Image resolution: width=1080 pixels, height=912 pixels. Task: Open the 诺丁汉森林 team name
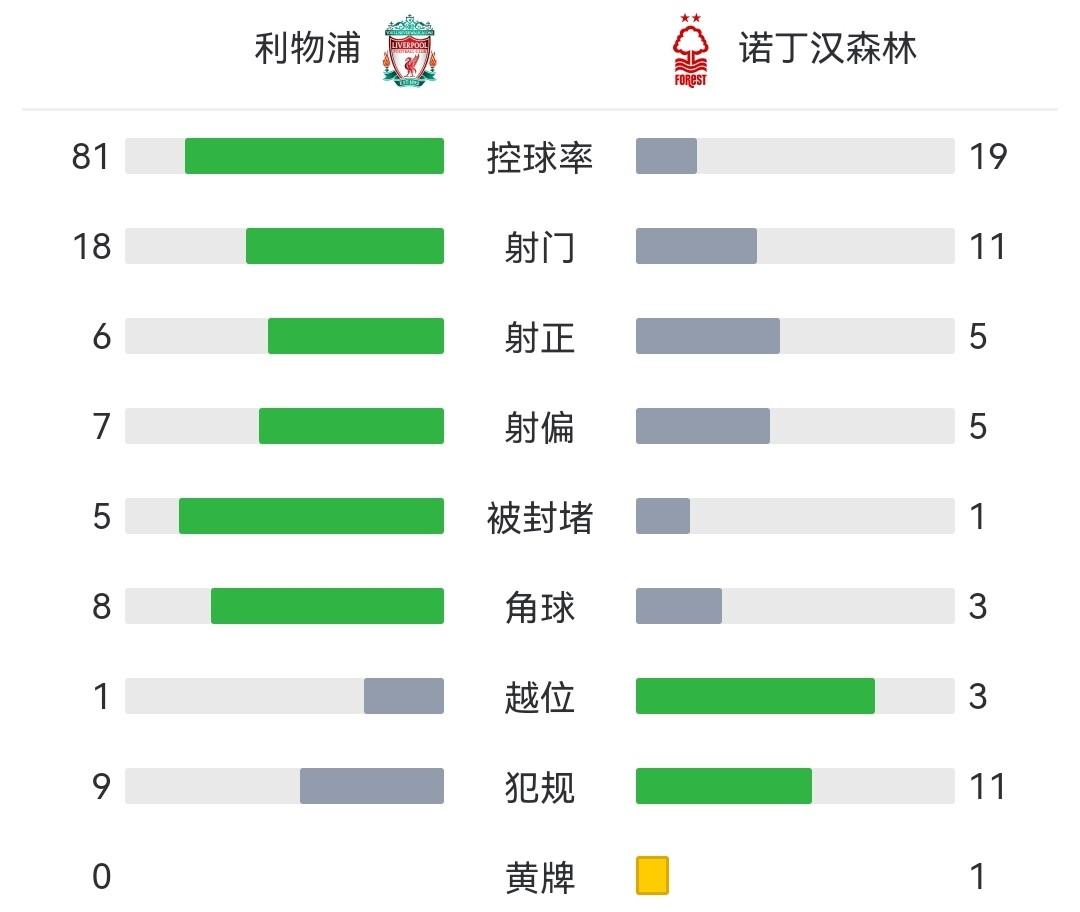[x=827, y=48]
